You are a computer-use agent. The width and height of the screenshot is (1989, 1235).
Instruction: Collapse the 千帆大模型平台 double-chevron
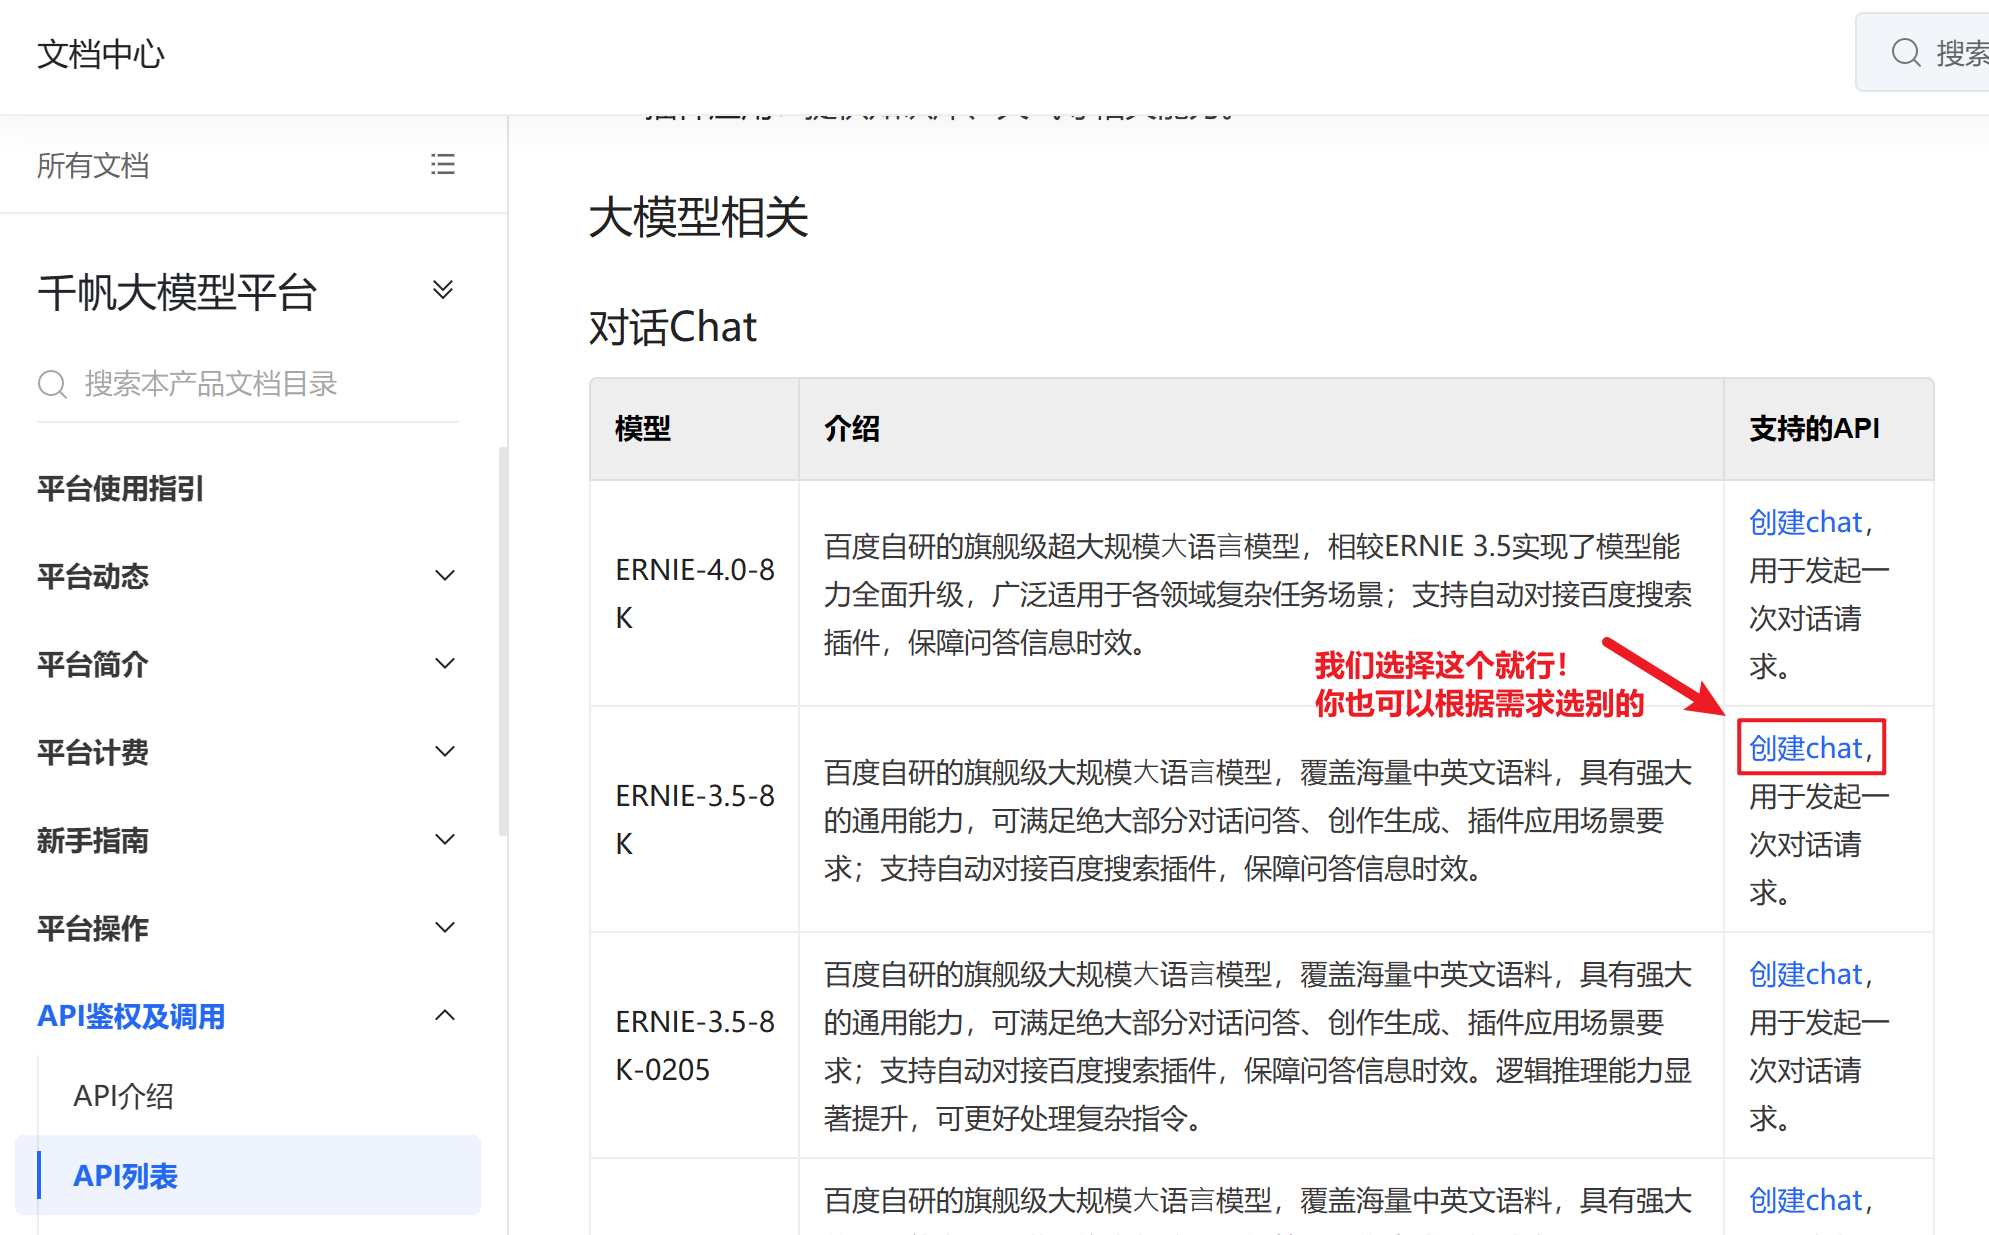coord(443,290)
